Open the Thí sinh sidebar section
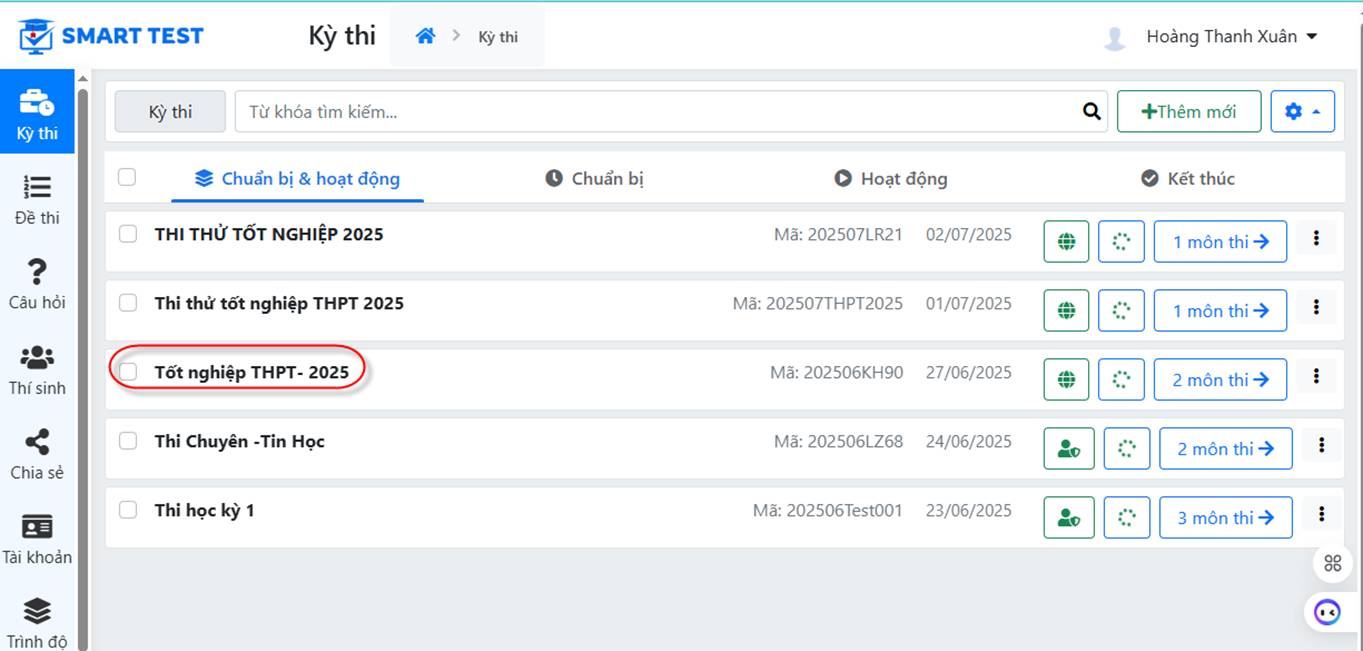 point(37,370)
